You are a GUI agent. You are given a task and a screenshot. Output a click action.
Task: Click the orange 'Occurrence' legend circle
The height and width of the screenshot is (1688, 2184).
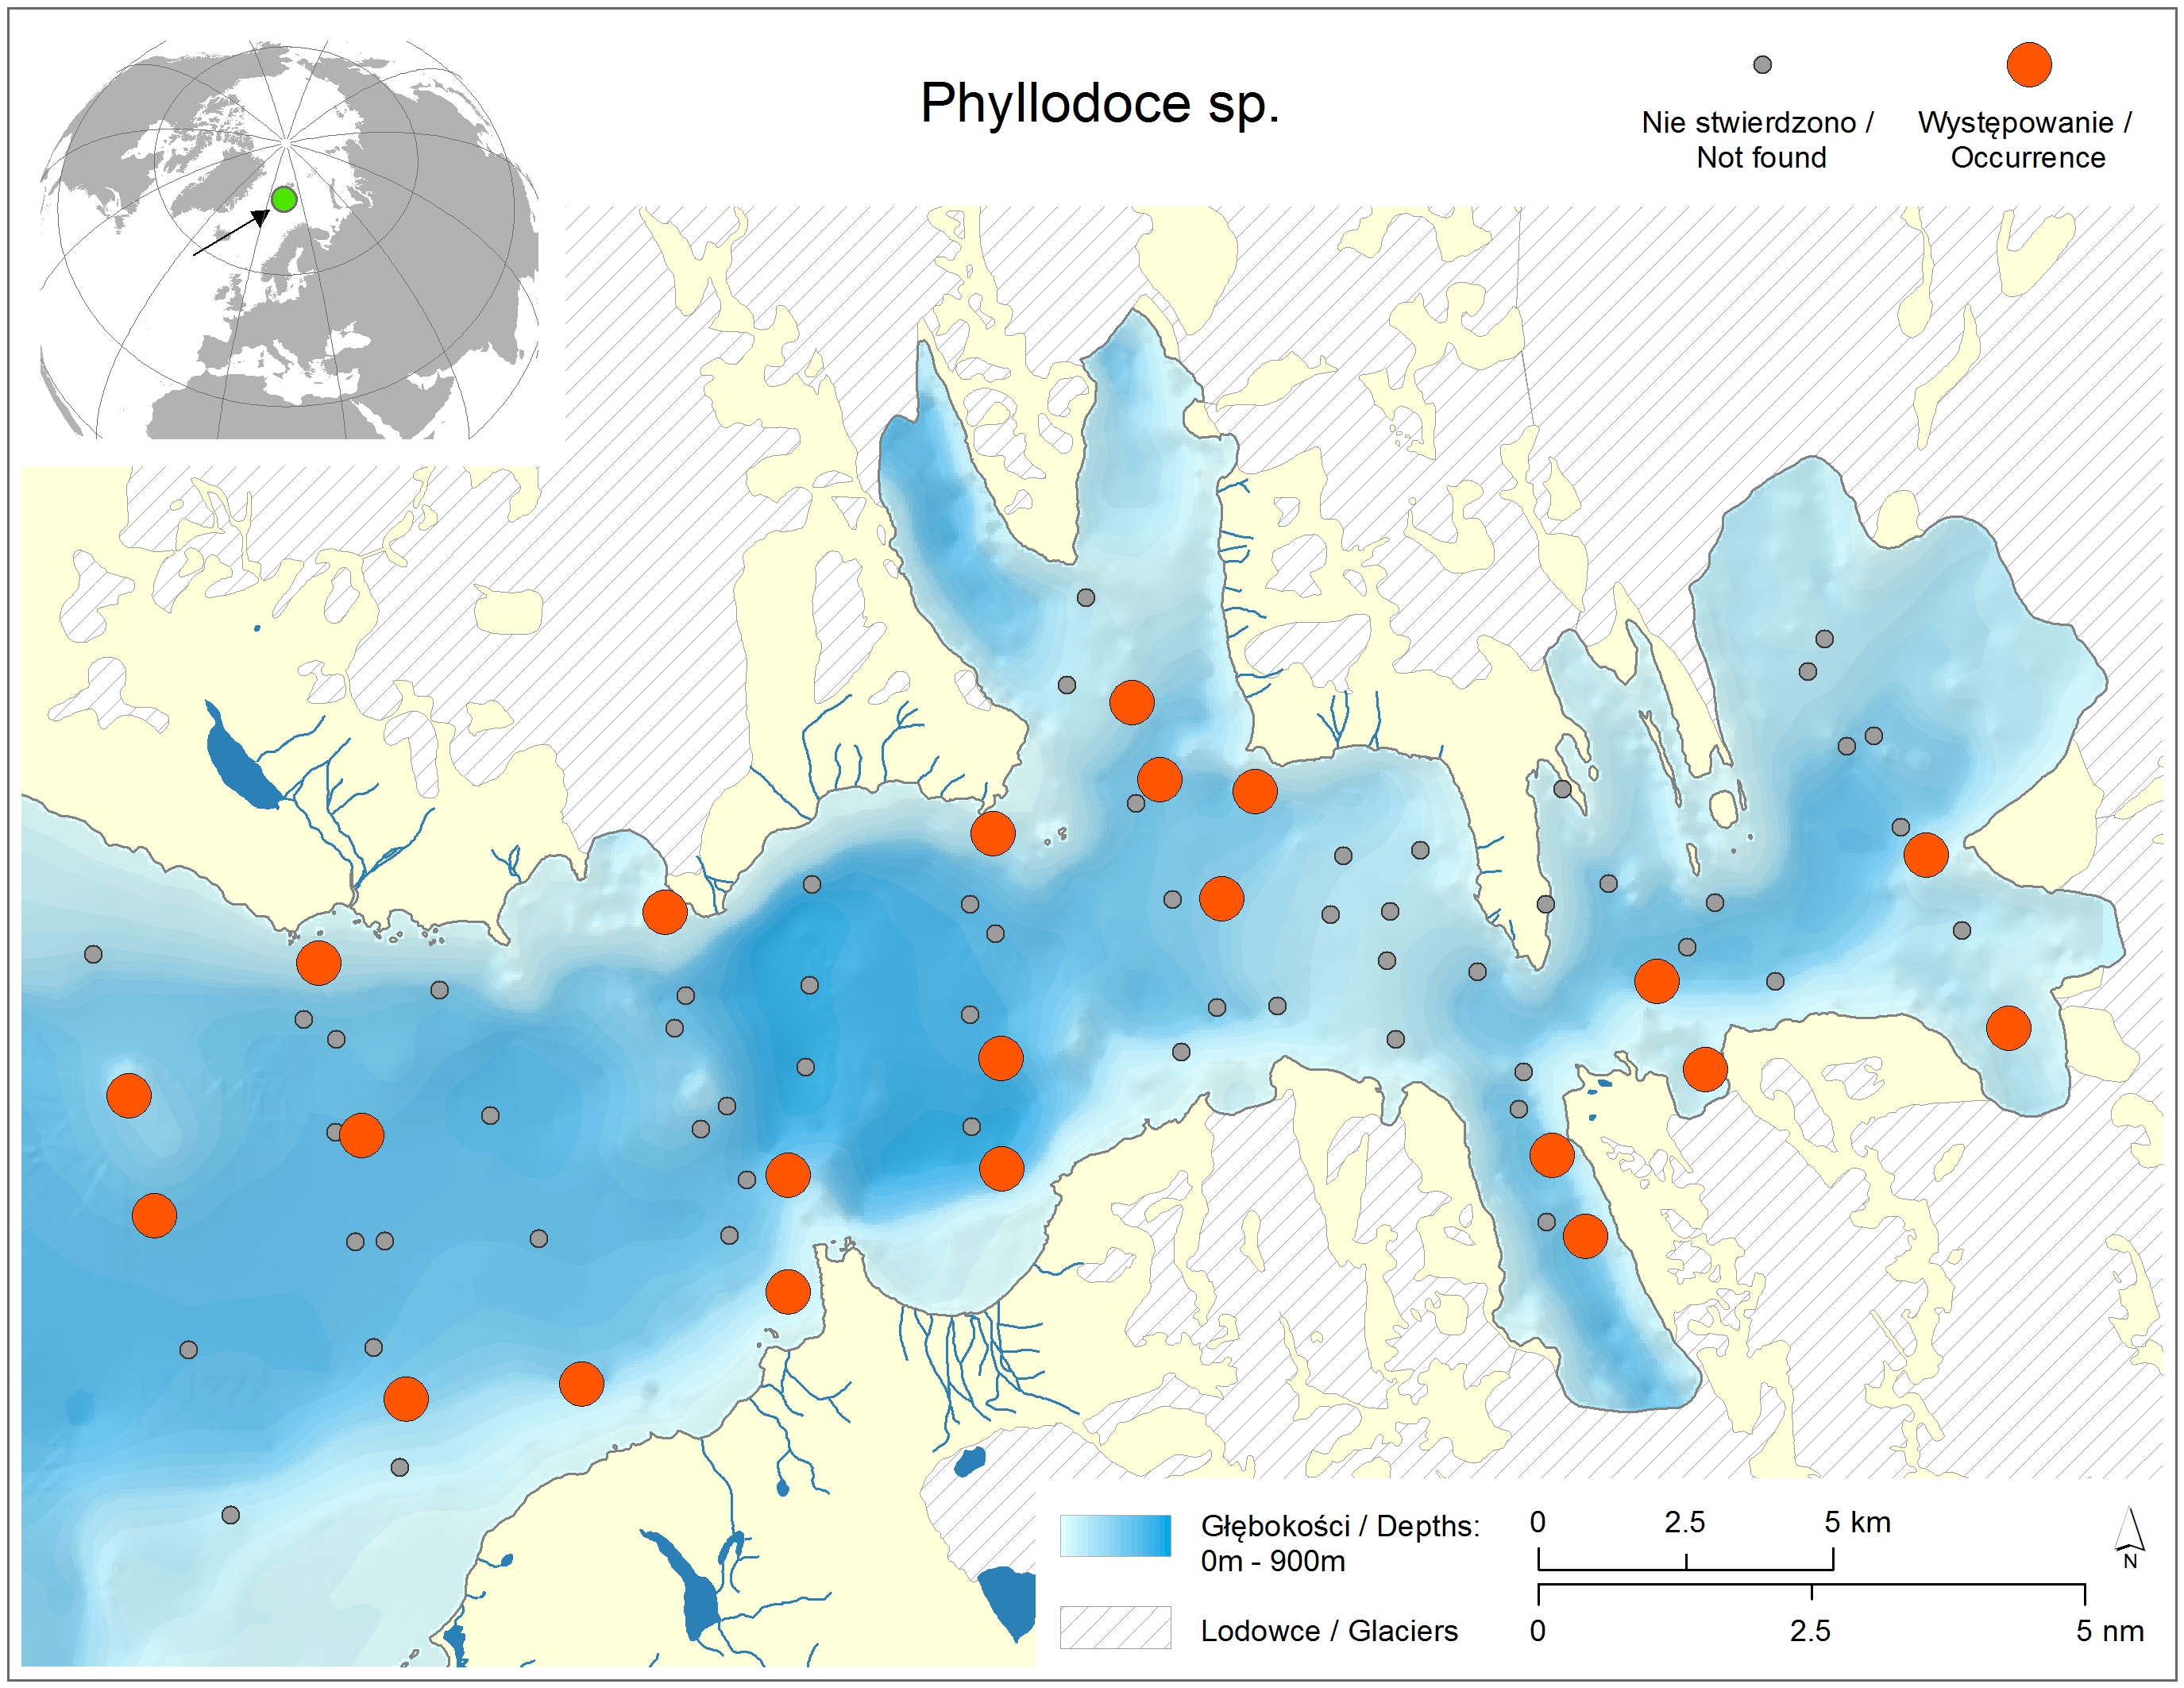(x=2029, y=65)
